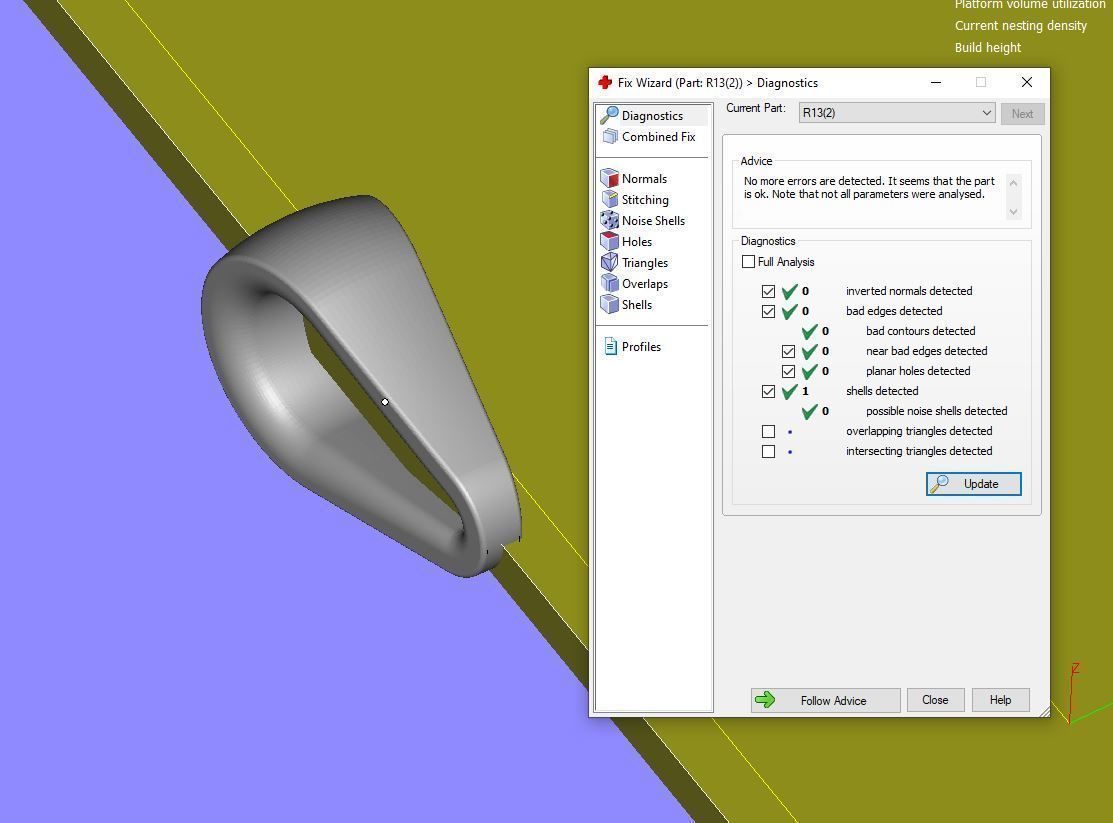The image size is (1113, 823).
Task: Click the green arrow on Follow Advice
Action: click(x=765, y=700)
